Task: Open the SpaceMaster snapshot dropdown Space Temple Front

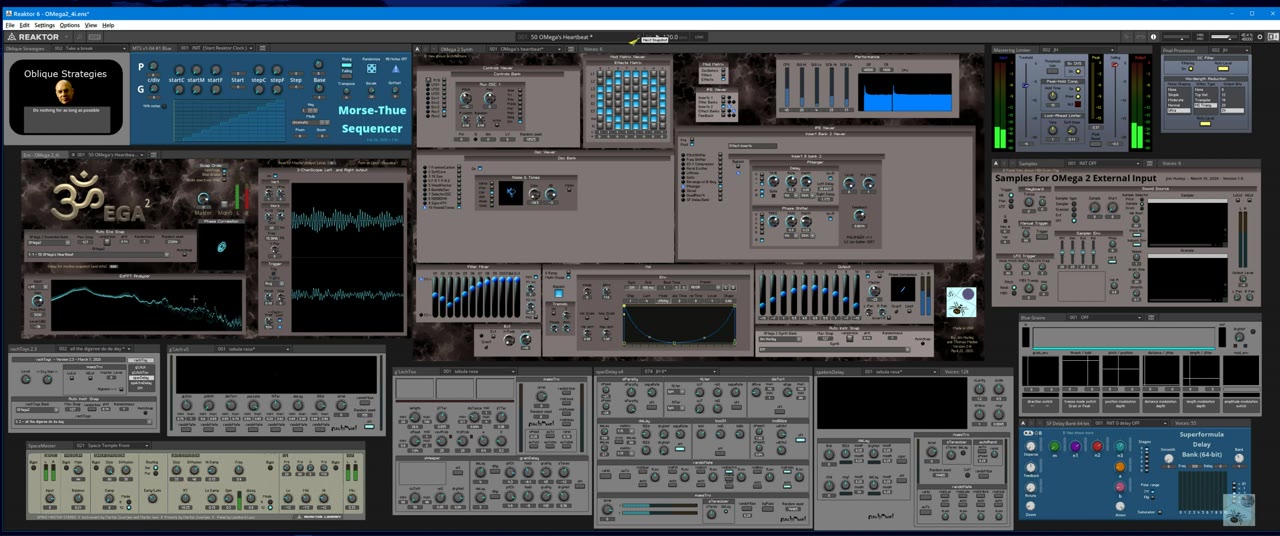Action: click(x=112, y=445)
